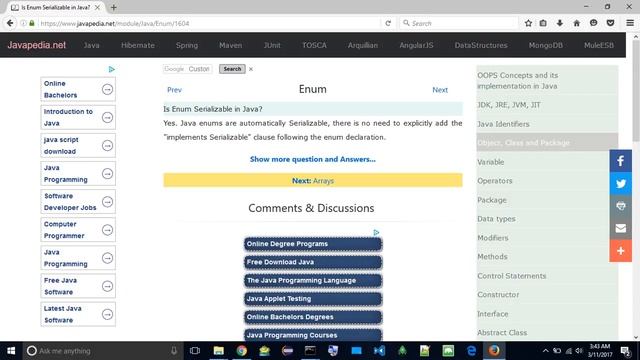The height and width of the screenshot is (360, 640).
Task: Open more sharing options plus button
Action: click(620, 251)
